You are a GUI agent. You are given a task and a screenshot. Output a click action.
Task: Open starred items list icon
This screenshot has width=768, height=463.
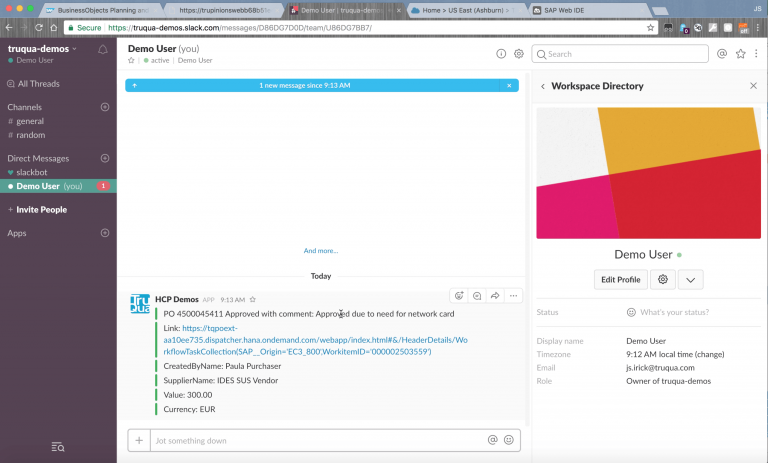(741, 54)
